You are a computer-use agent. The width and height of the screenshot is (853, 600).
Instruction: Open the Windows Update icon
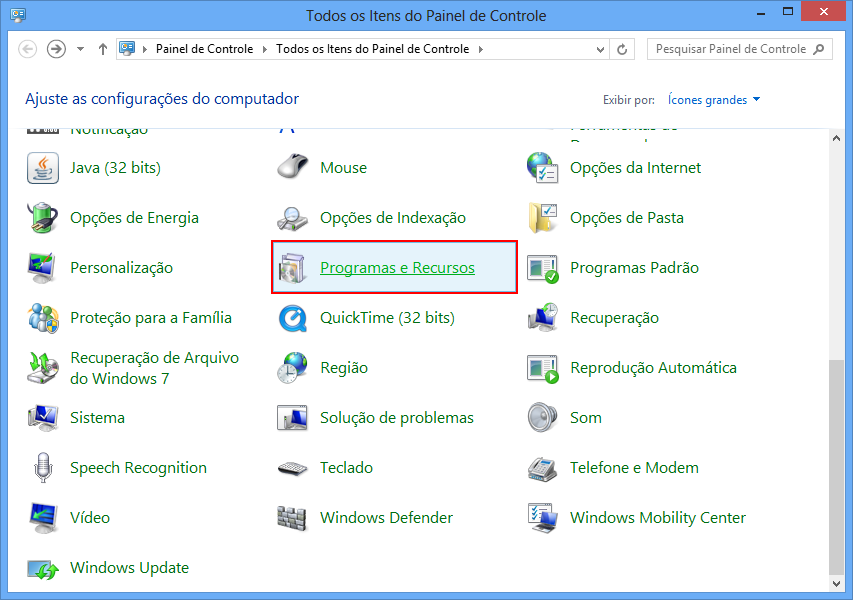point(43,569)
